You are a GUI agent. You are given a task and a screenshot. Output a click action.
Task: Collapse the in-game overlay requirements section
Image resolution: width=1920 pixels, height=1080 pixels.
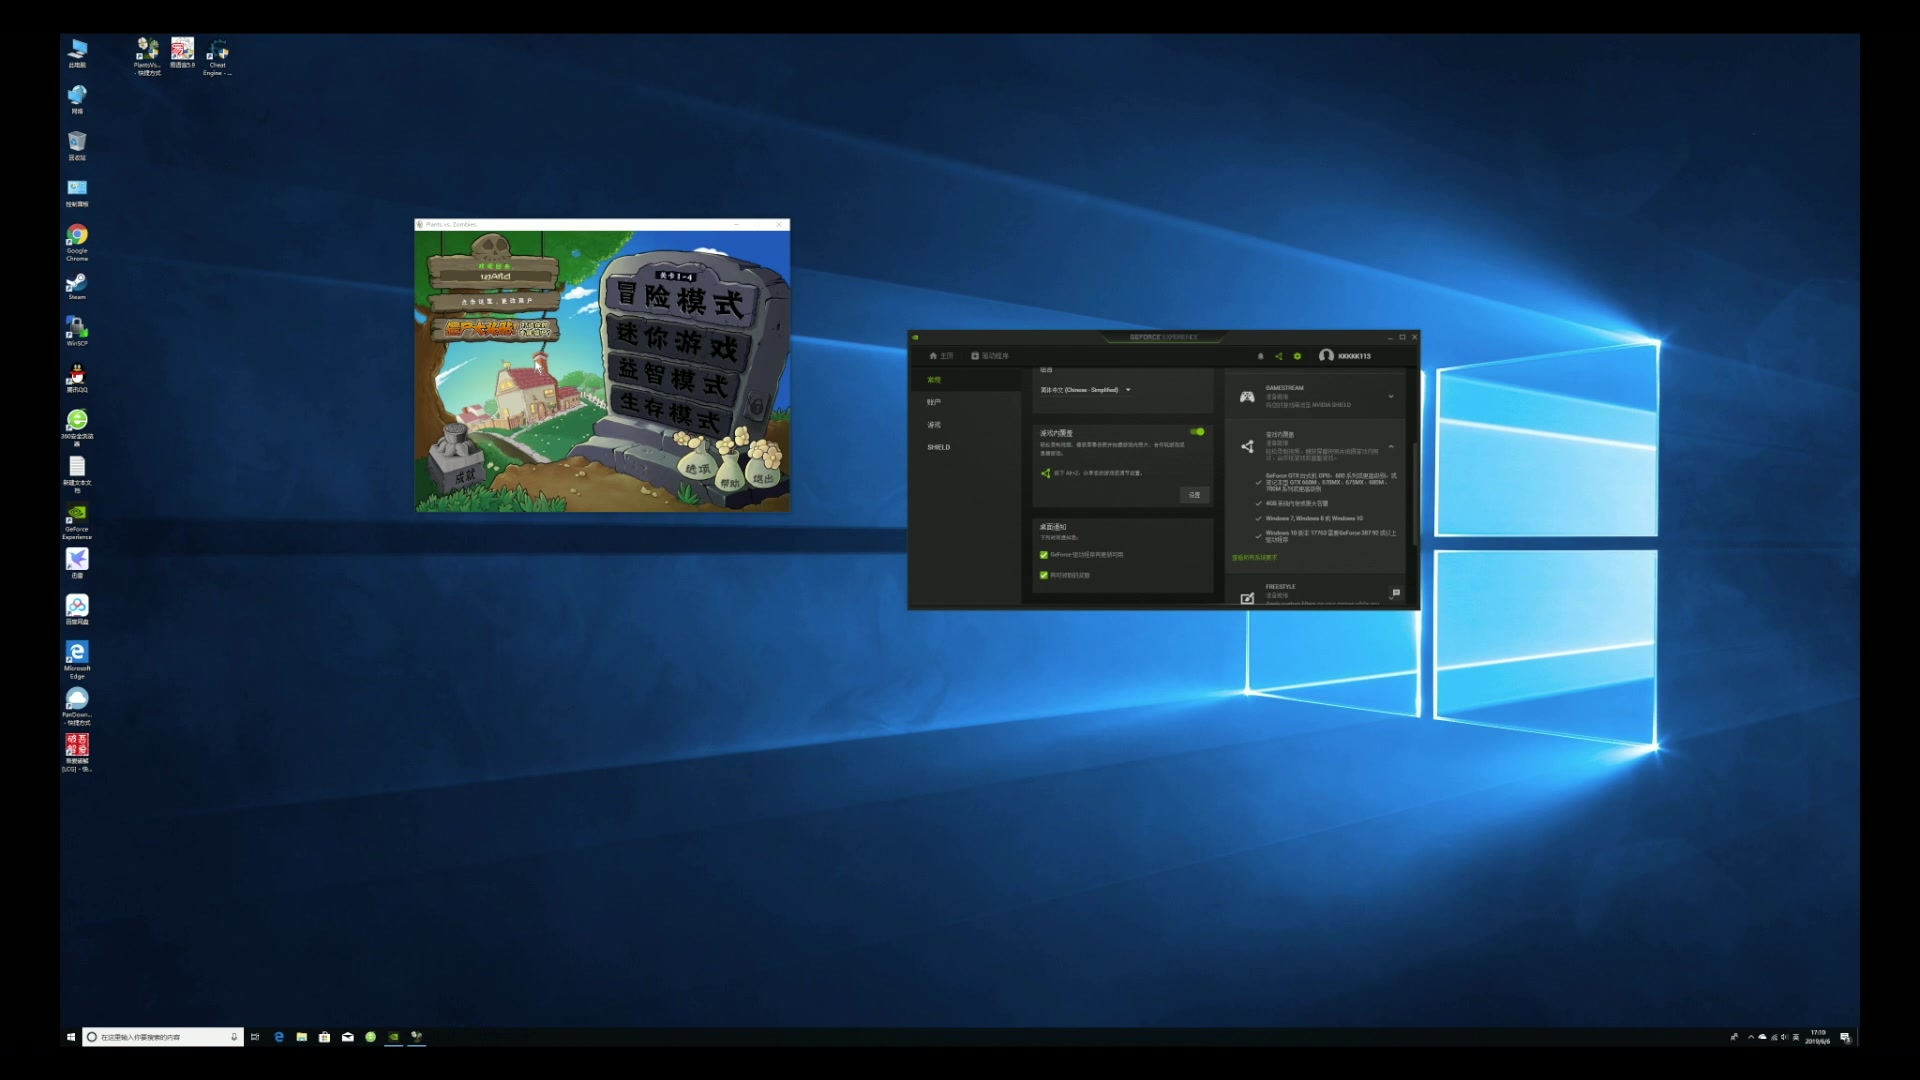1390,446
